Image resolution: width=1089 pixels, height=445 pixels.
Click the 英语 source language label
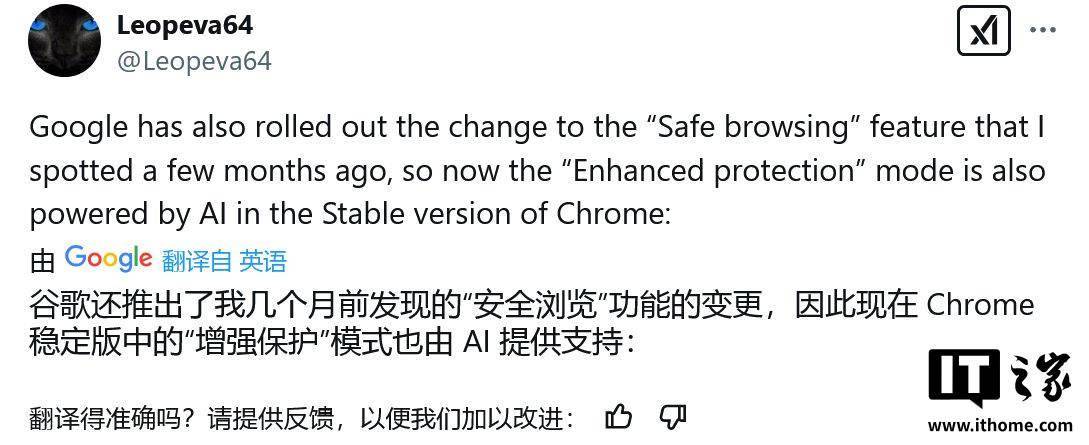263,261
